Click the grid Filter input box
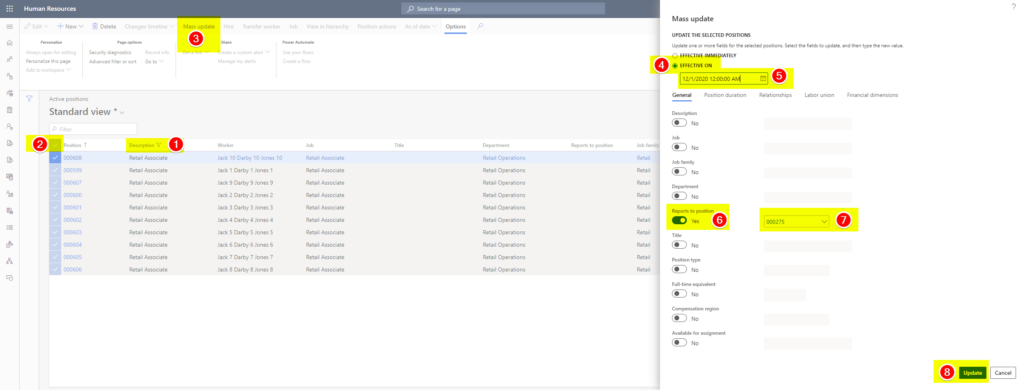 click(93, 129)
